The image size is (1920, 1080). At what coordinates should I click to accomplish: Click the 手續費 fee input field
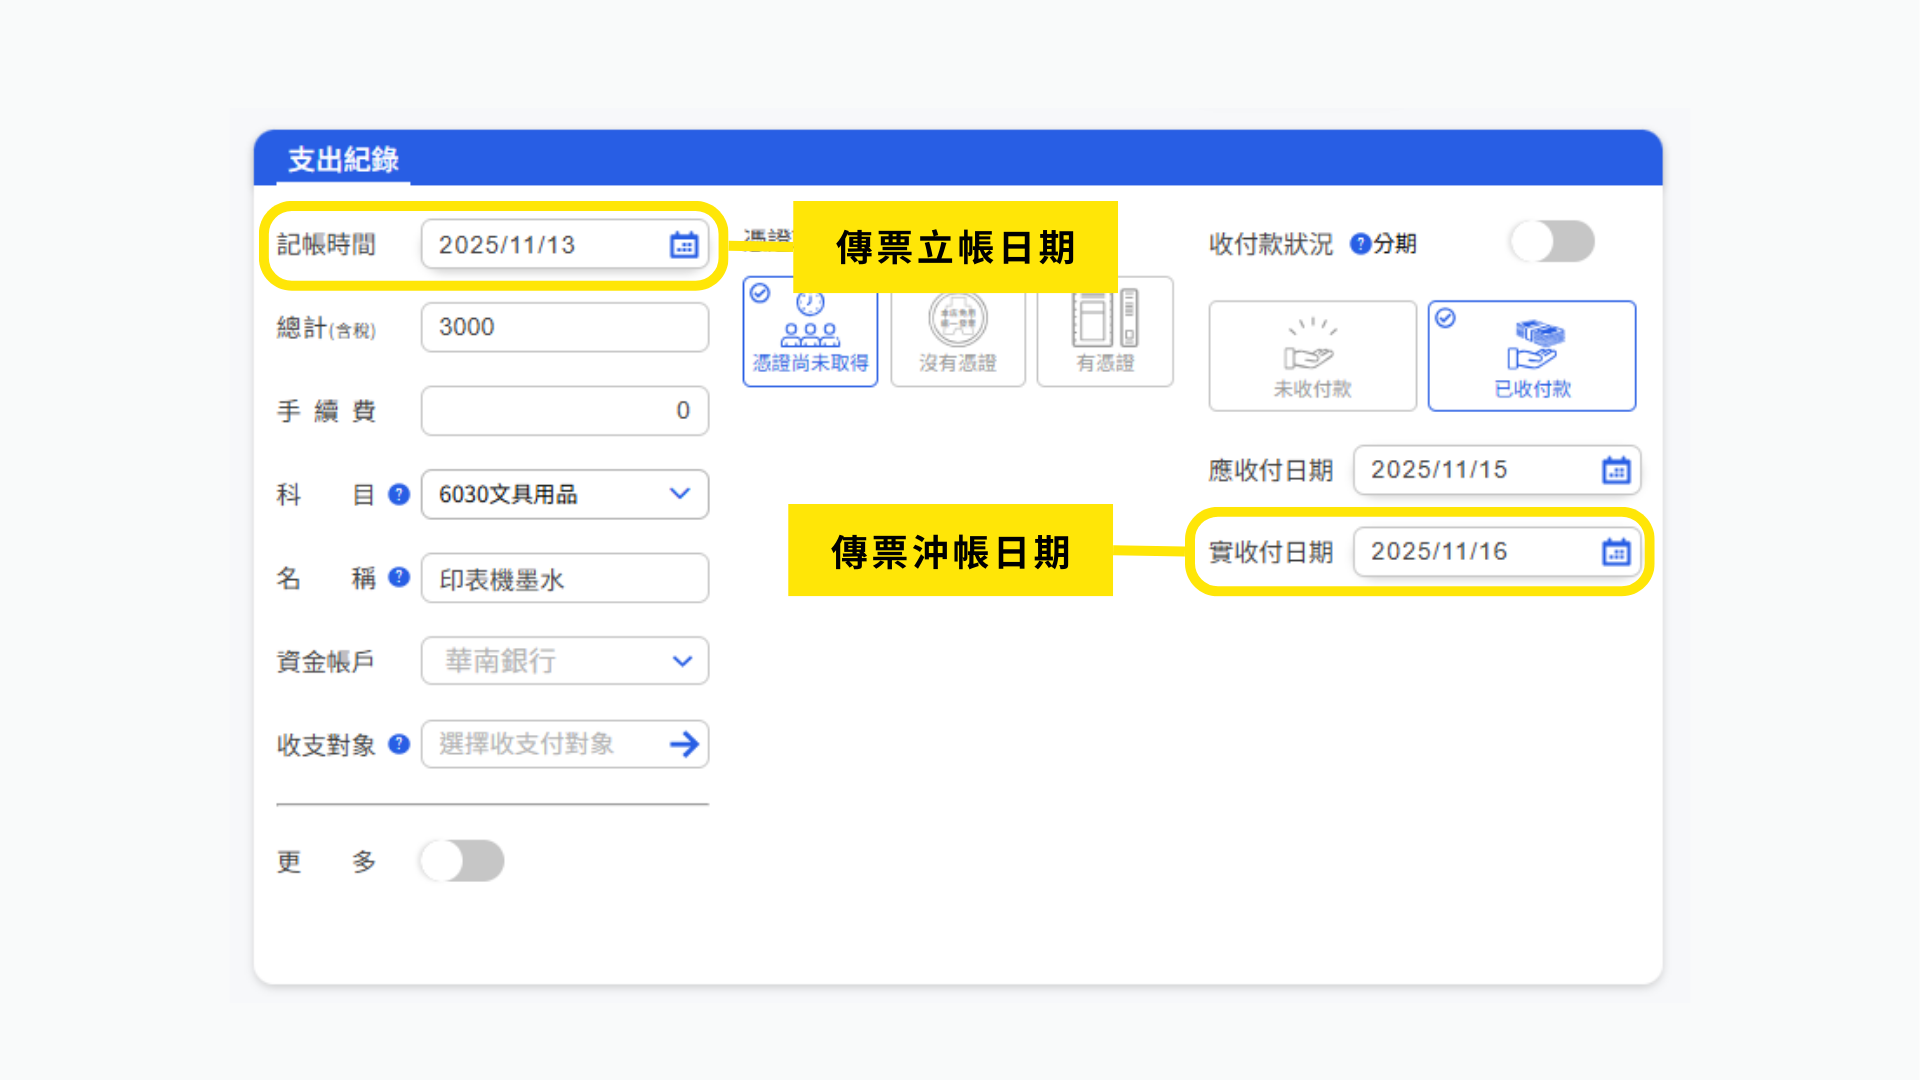click(x=564, y=411)
